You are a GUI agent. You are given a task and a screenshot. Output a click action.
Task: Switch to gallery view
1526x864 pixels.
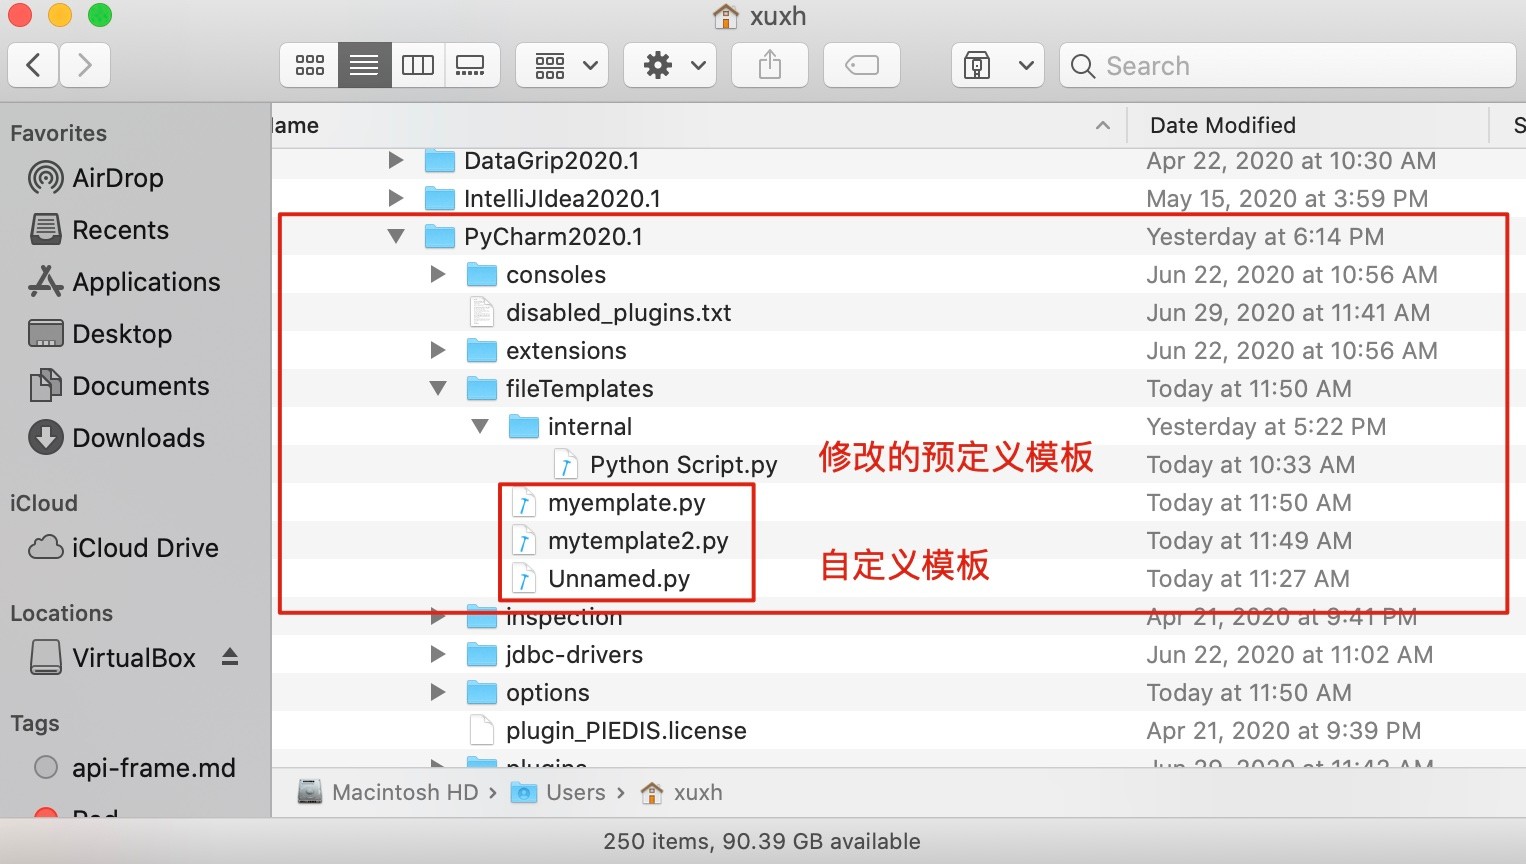pos(472,66)
